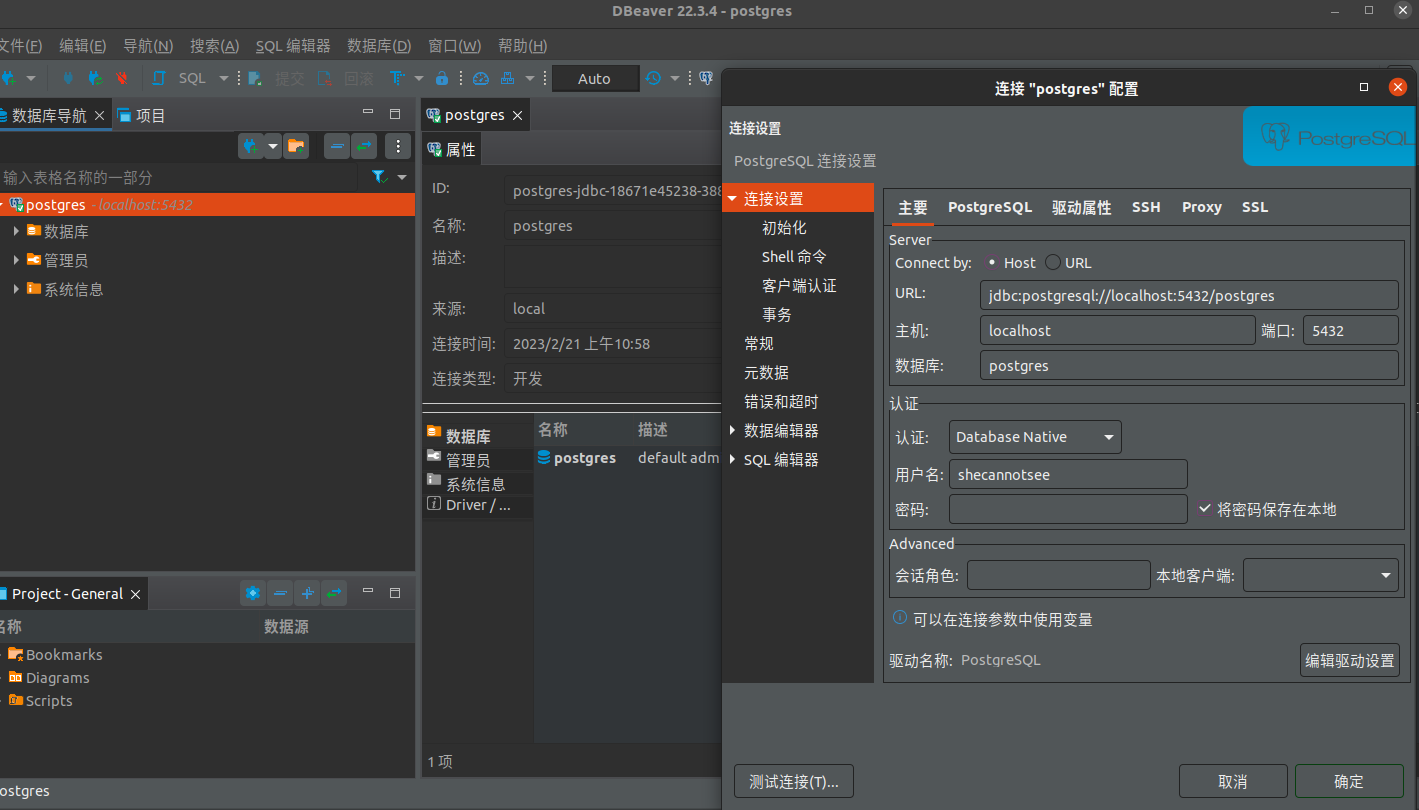1419x810 pixels.
Task: Maximize the Project panel view
Action: click(x=395, y=592)
